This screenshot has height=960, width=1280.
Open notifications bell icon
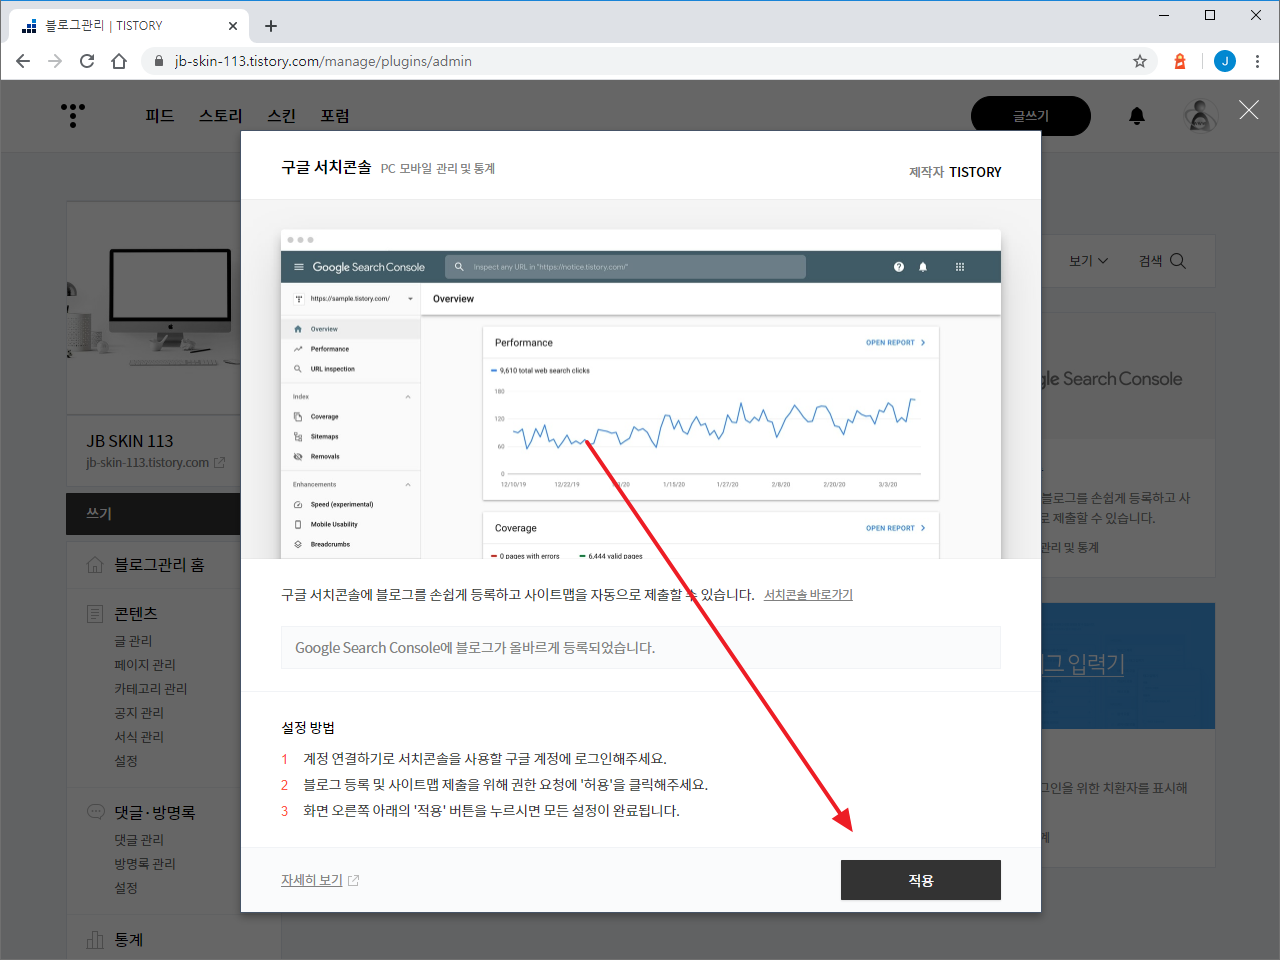[x=1137, y=116]
